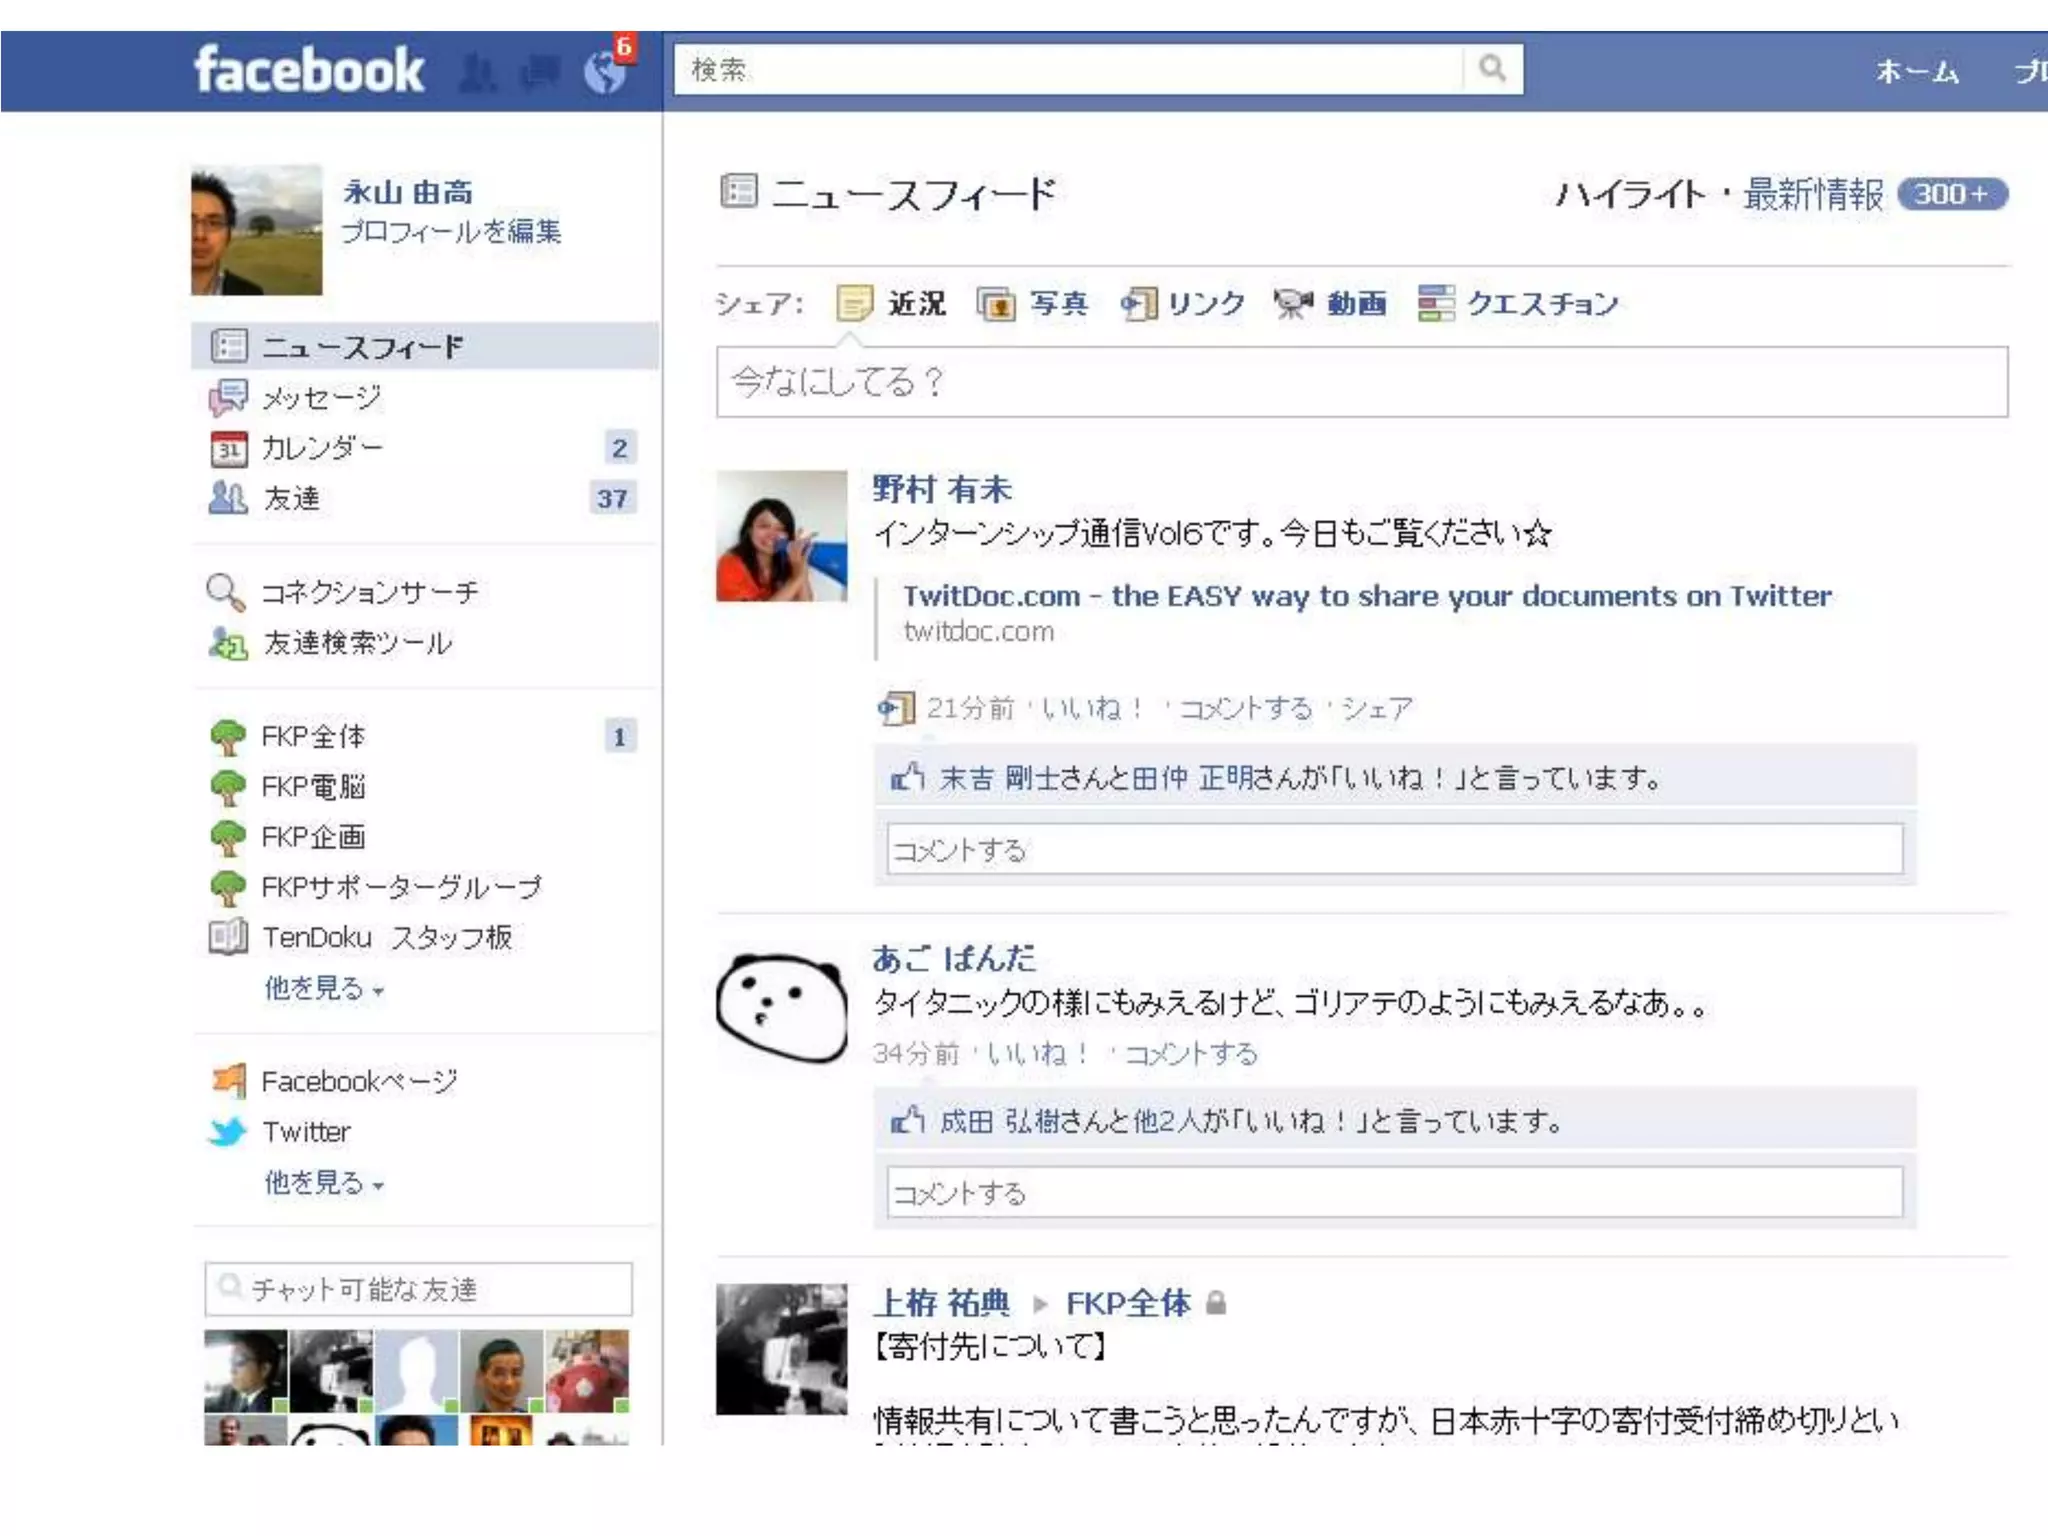Viewport: 2048px width, 1536px height.
Task: Open the TwitDoc.com shared link title
Action: tap(1366, 596)
